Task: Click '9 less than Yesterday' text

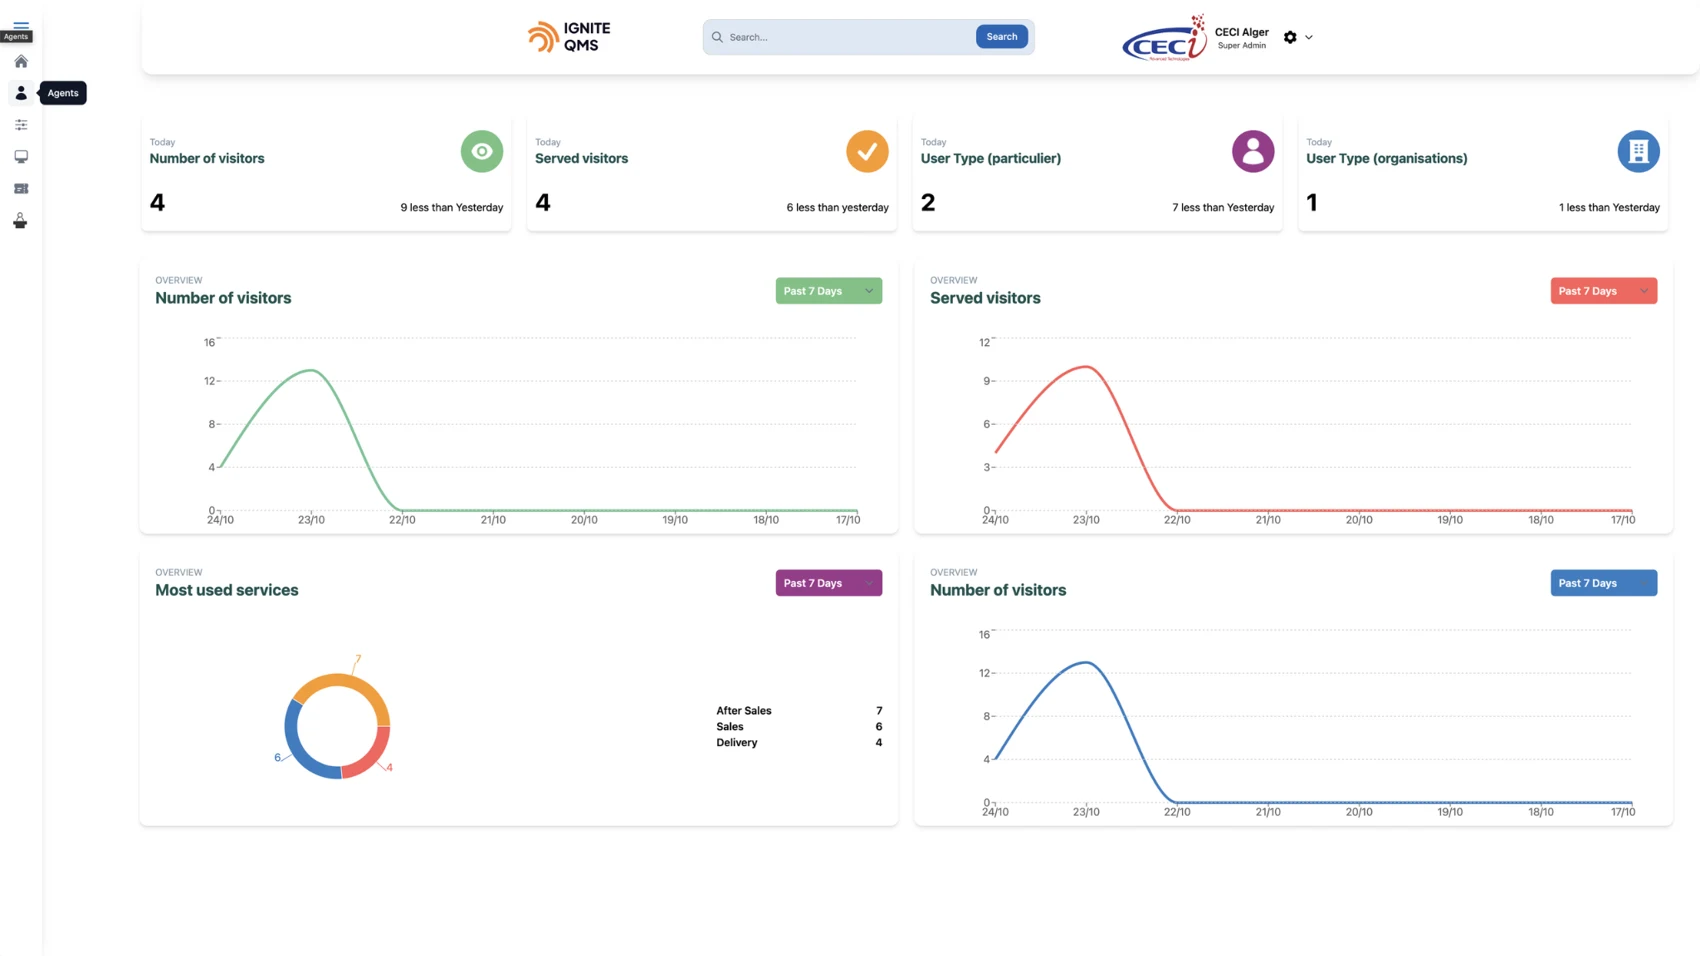Action: tap(452, 208)
